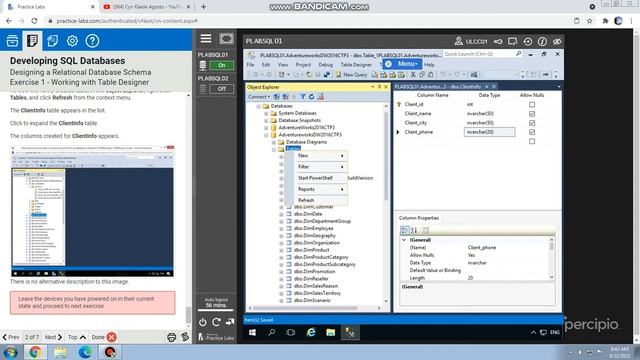Expand Database Diagrams node
Image resolution: width=640 pixels, height=360 pixels.
click(274, 142)
